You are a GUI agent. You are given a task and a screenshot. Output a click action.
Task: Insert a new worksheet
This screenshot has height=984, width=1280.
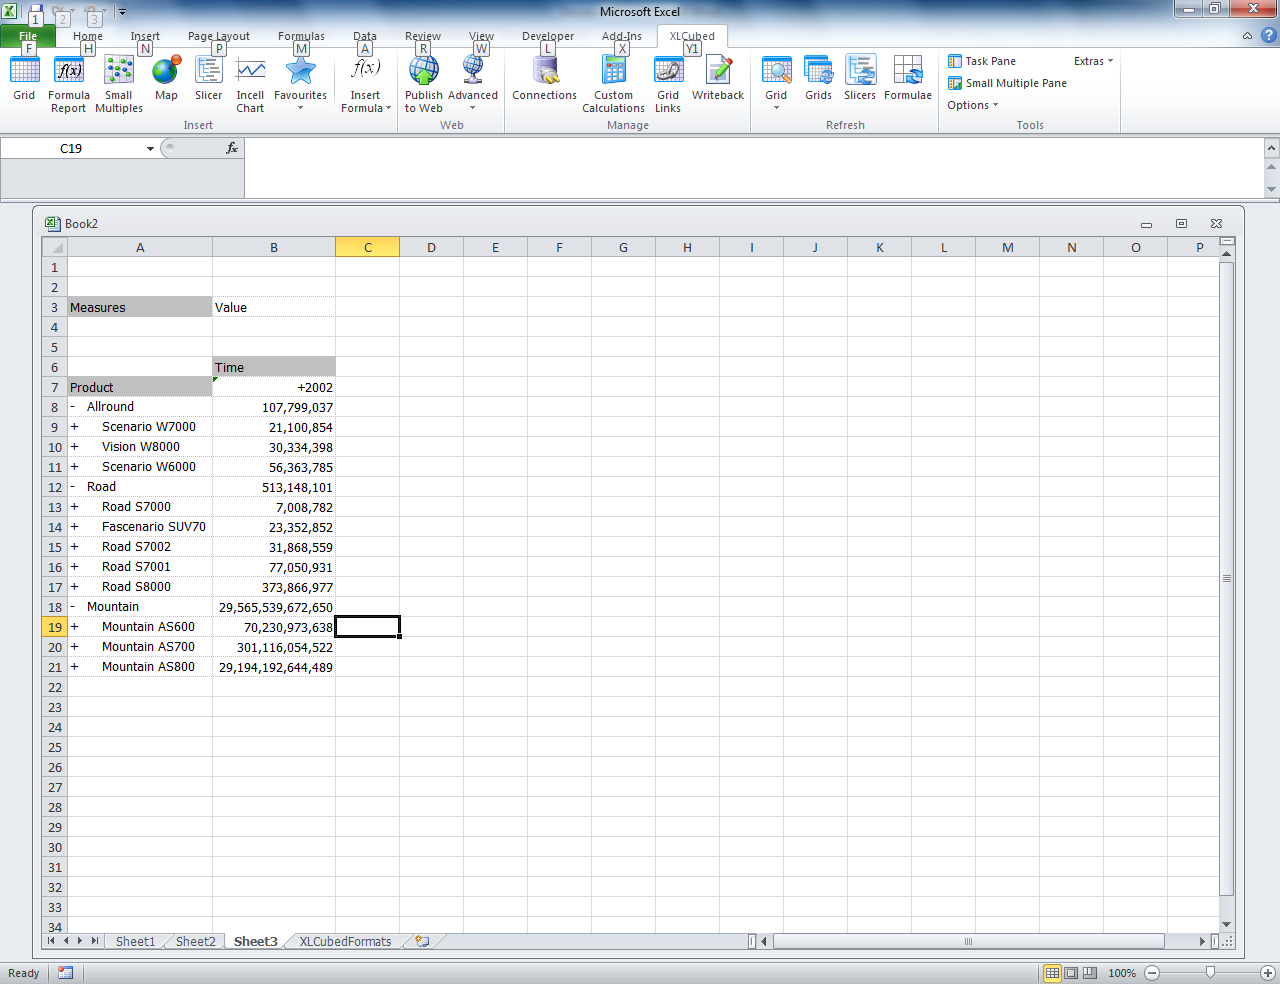(422, 941)
